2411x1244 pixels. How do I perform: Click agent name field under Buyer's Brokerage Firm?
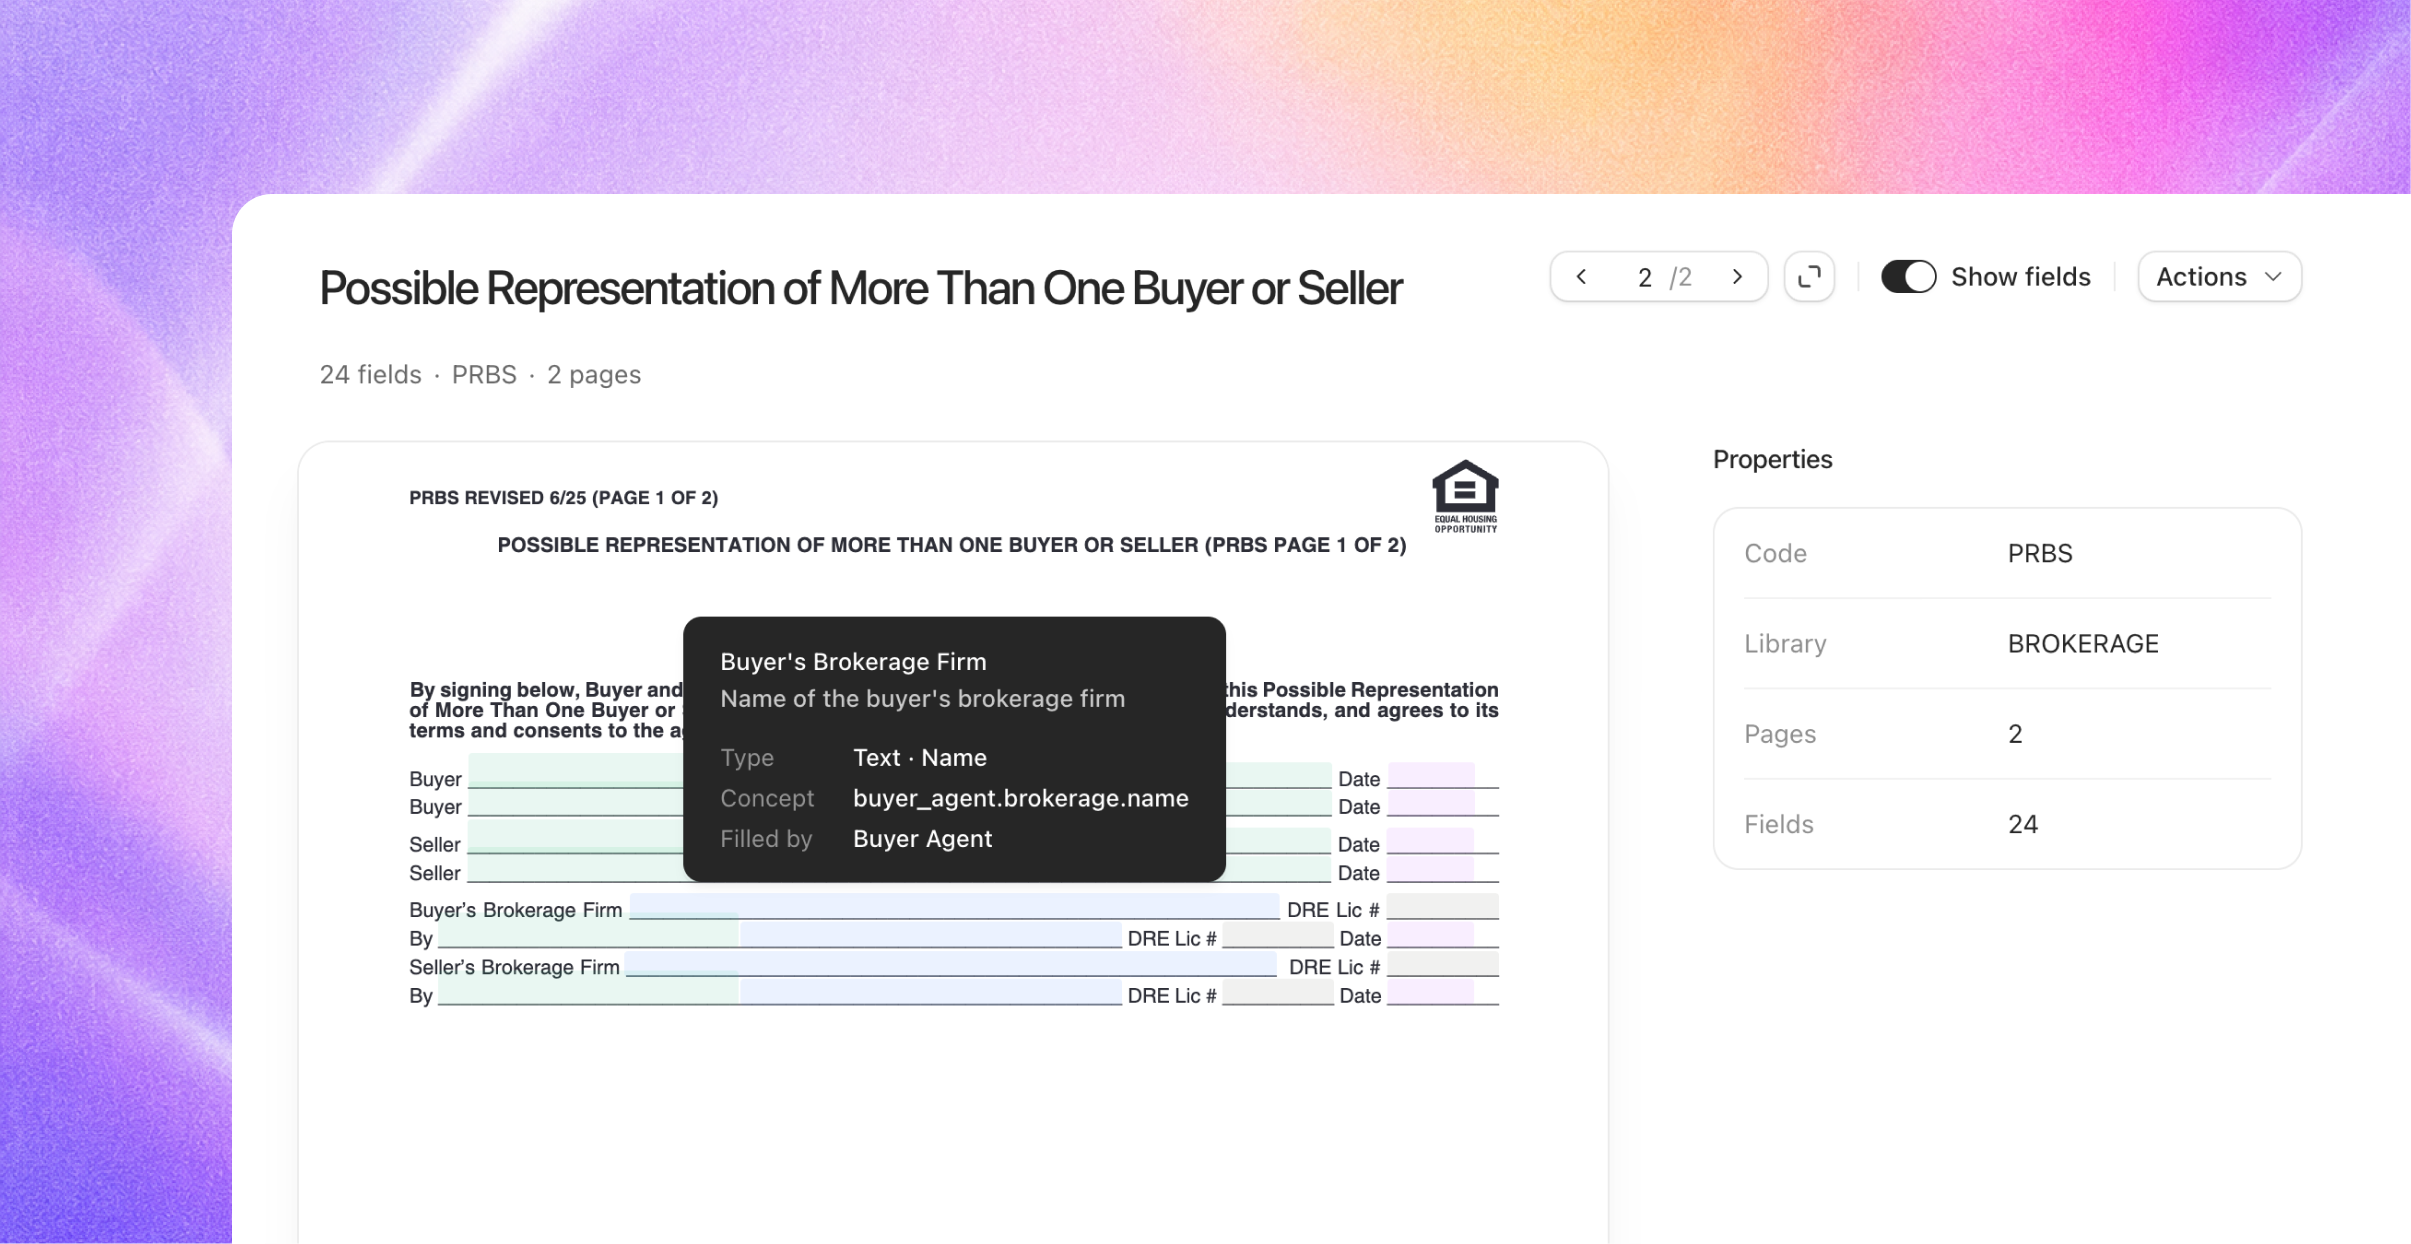click(930, 935)
